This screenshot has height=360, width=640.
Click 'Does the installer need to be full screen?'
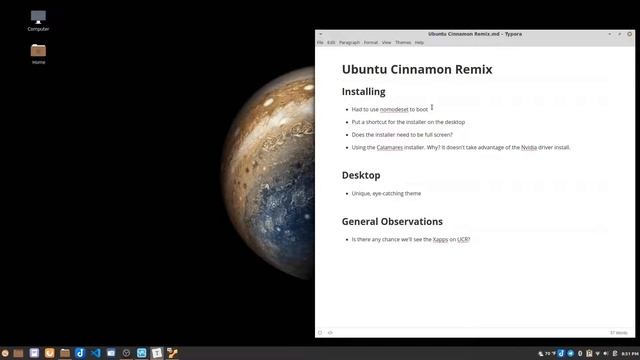click(x=402, y=135)
